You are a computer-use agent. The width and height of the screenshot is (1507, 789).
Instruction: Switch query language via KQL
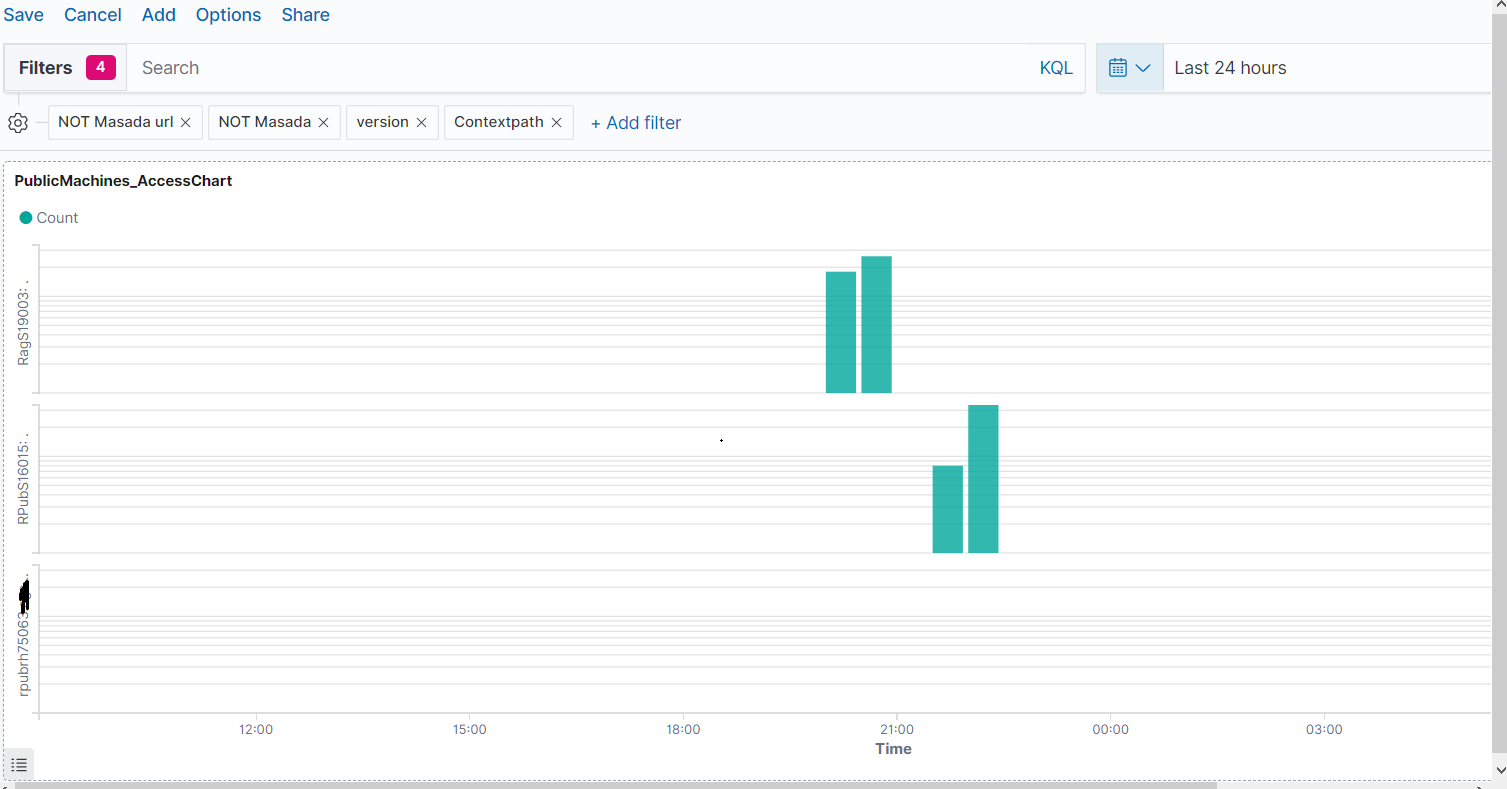(1056, 68)
